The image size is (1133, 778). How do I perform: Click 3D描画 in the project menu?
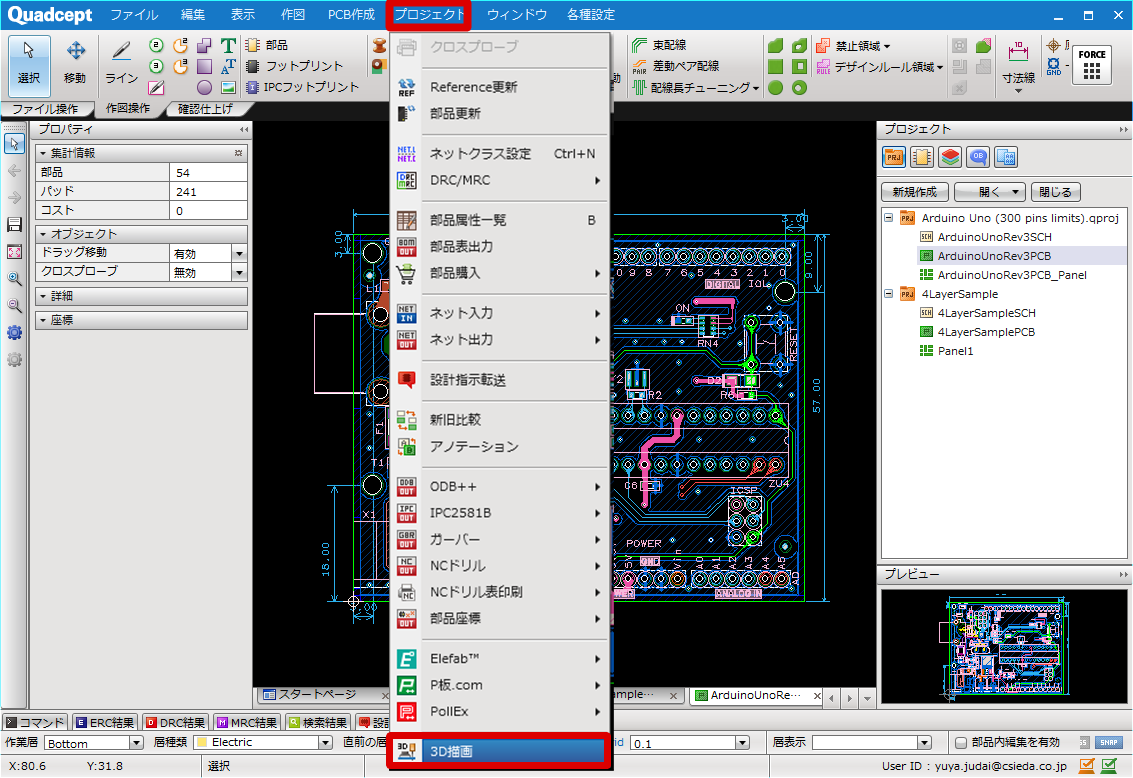[x=498, y=751]
